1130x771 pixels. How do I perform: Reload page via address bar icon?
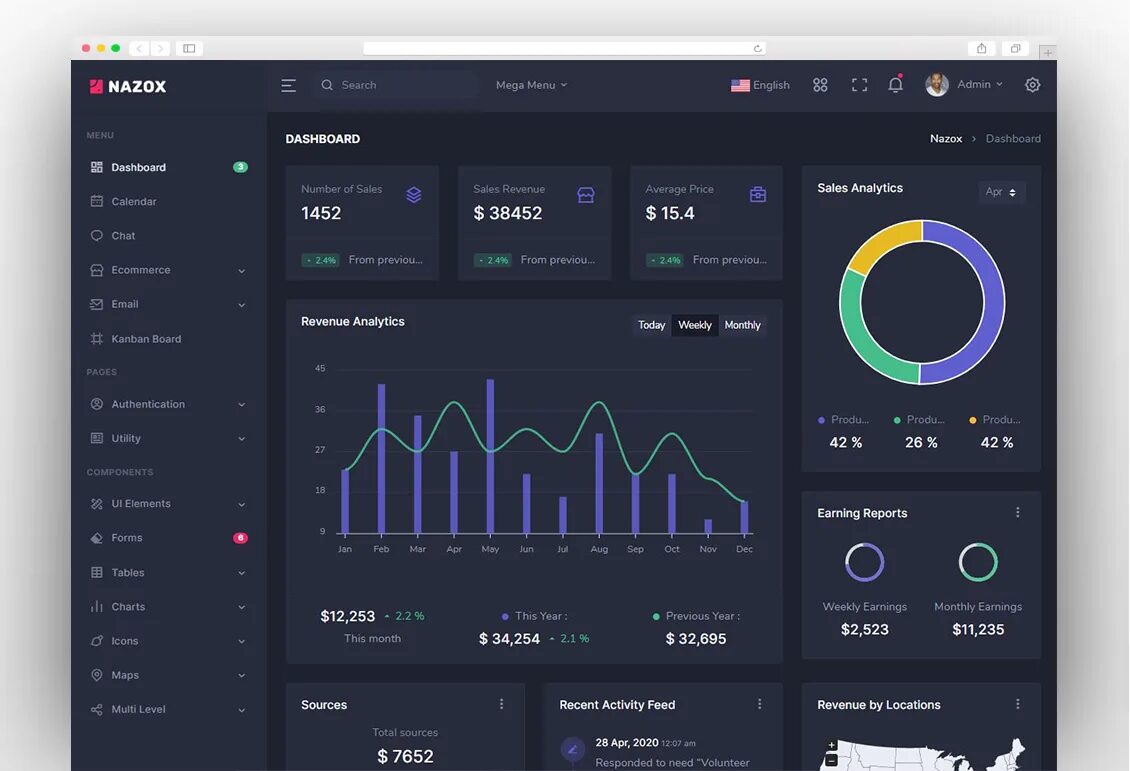pos(757,48)
